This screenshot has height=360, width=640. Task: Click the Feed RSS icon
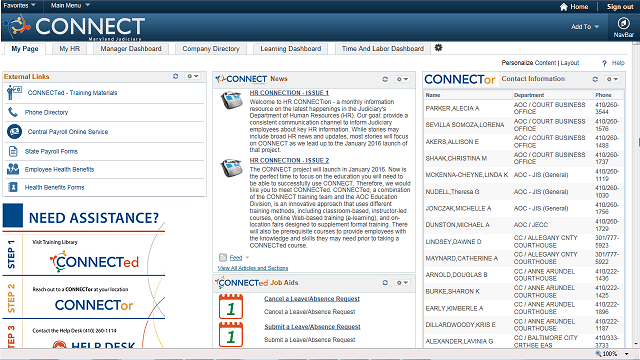(x=223, y=257)
